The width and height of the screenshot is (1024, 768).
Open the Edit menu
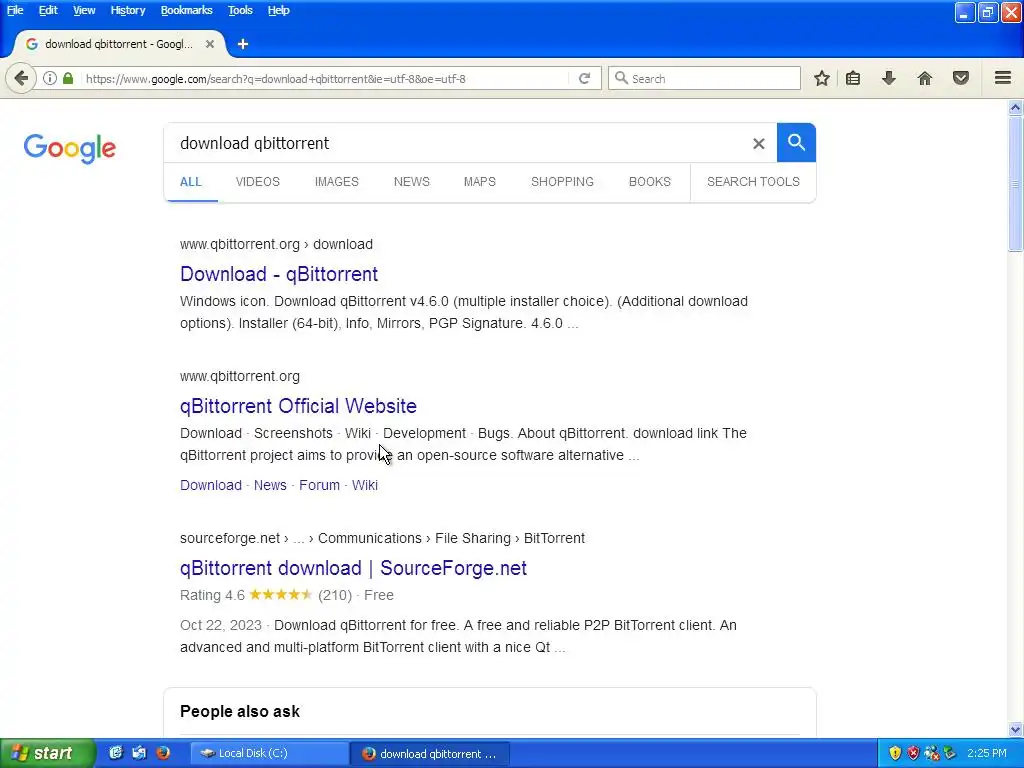(x=48, y=10)
